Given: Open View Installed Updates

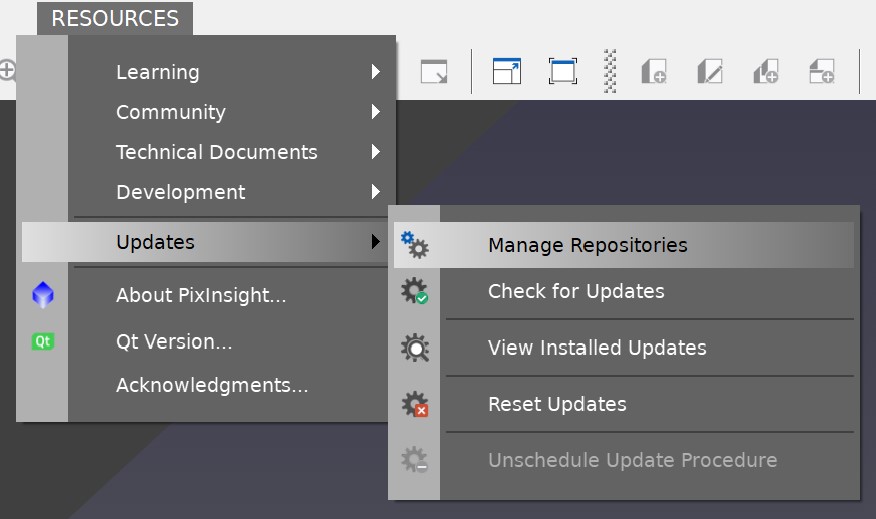Looking at the screenshot, I should tap(597, 348).
